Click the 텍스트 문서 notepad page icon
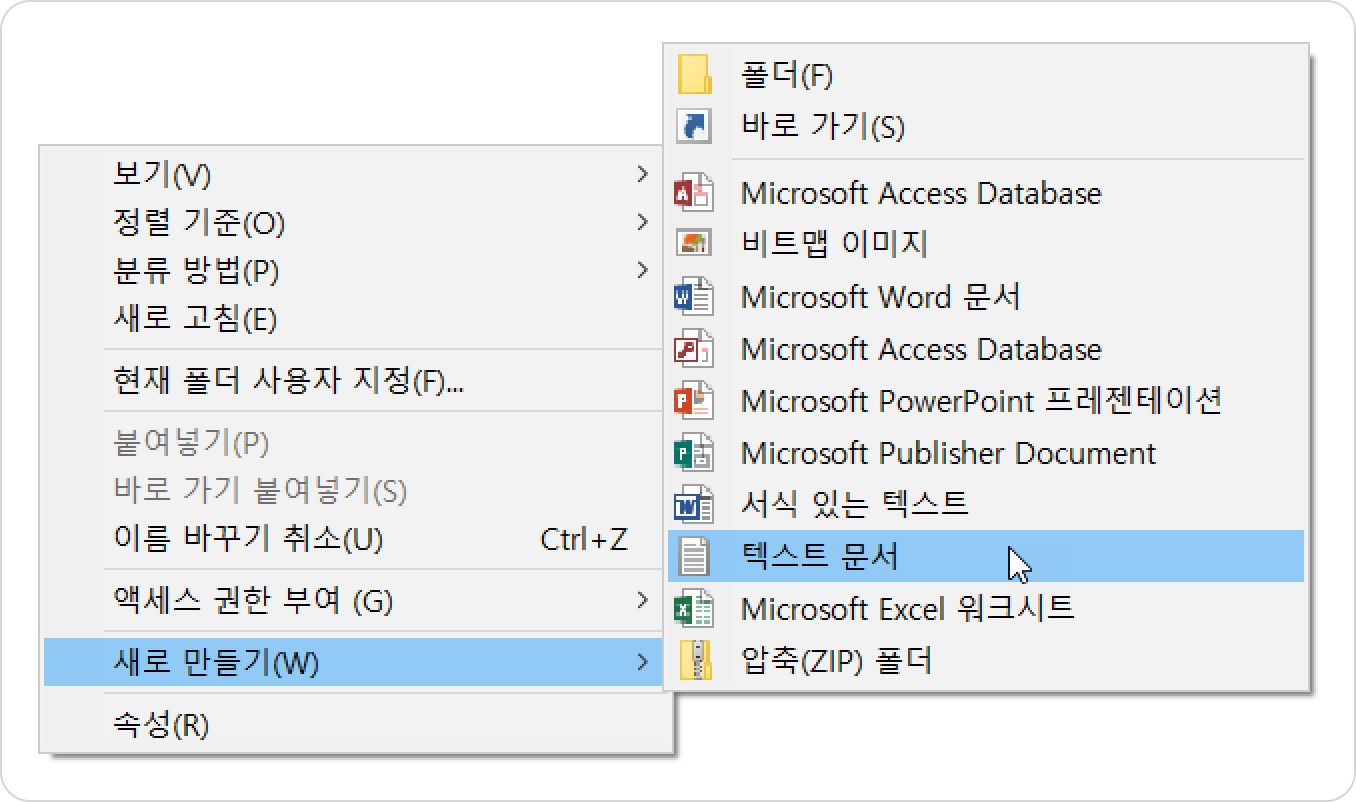1356x802 pixels. click(694, 556)
